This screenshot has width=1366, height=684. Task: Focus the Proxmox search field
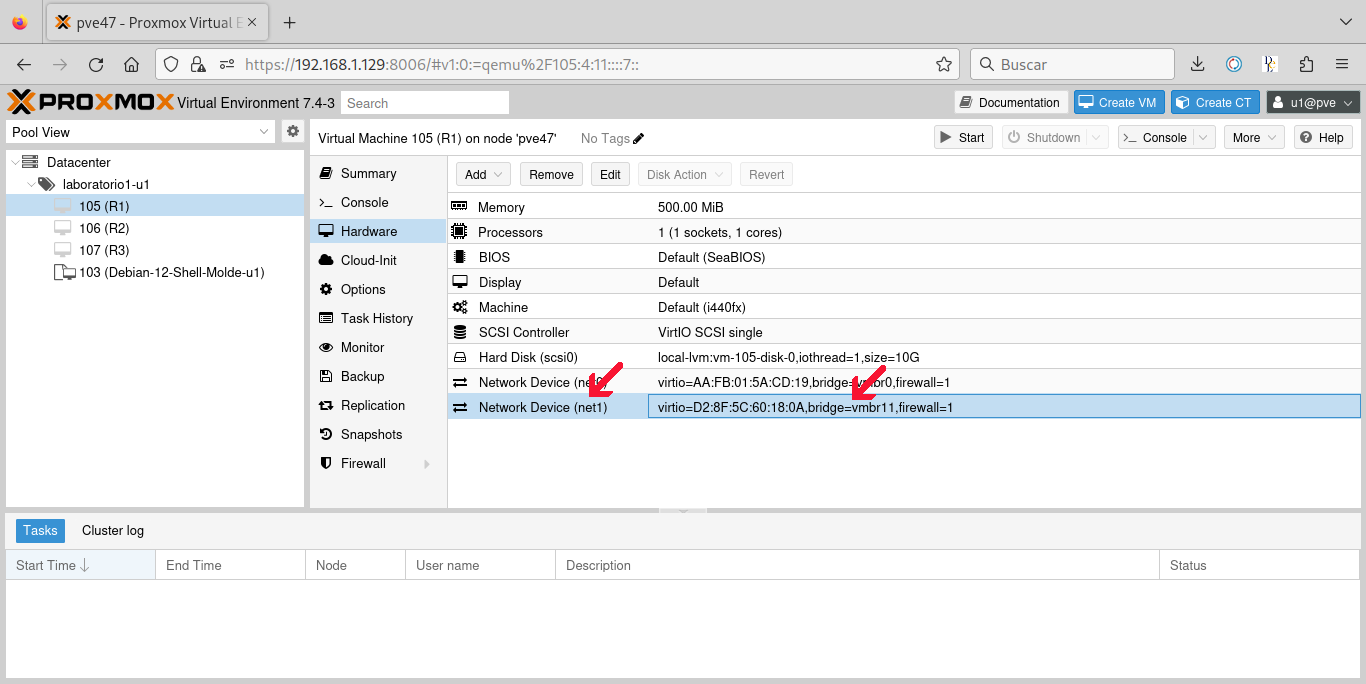pos(425,103)
